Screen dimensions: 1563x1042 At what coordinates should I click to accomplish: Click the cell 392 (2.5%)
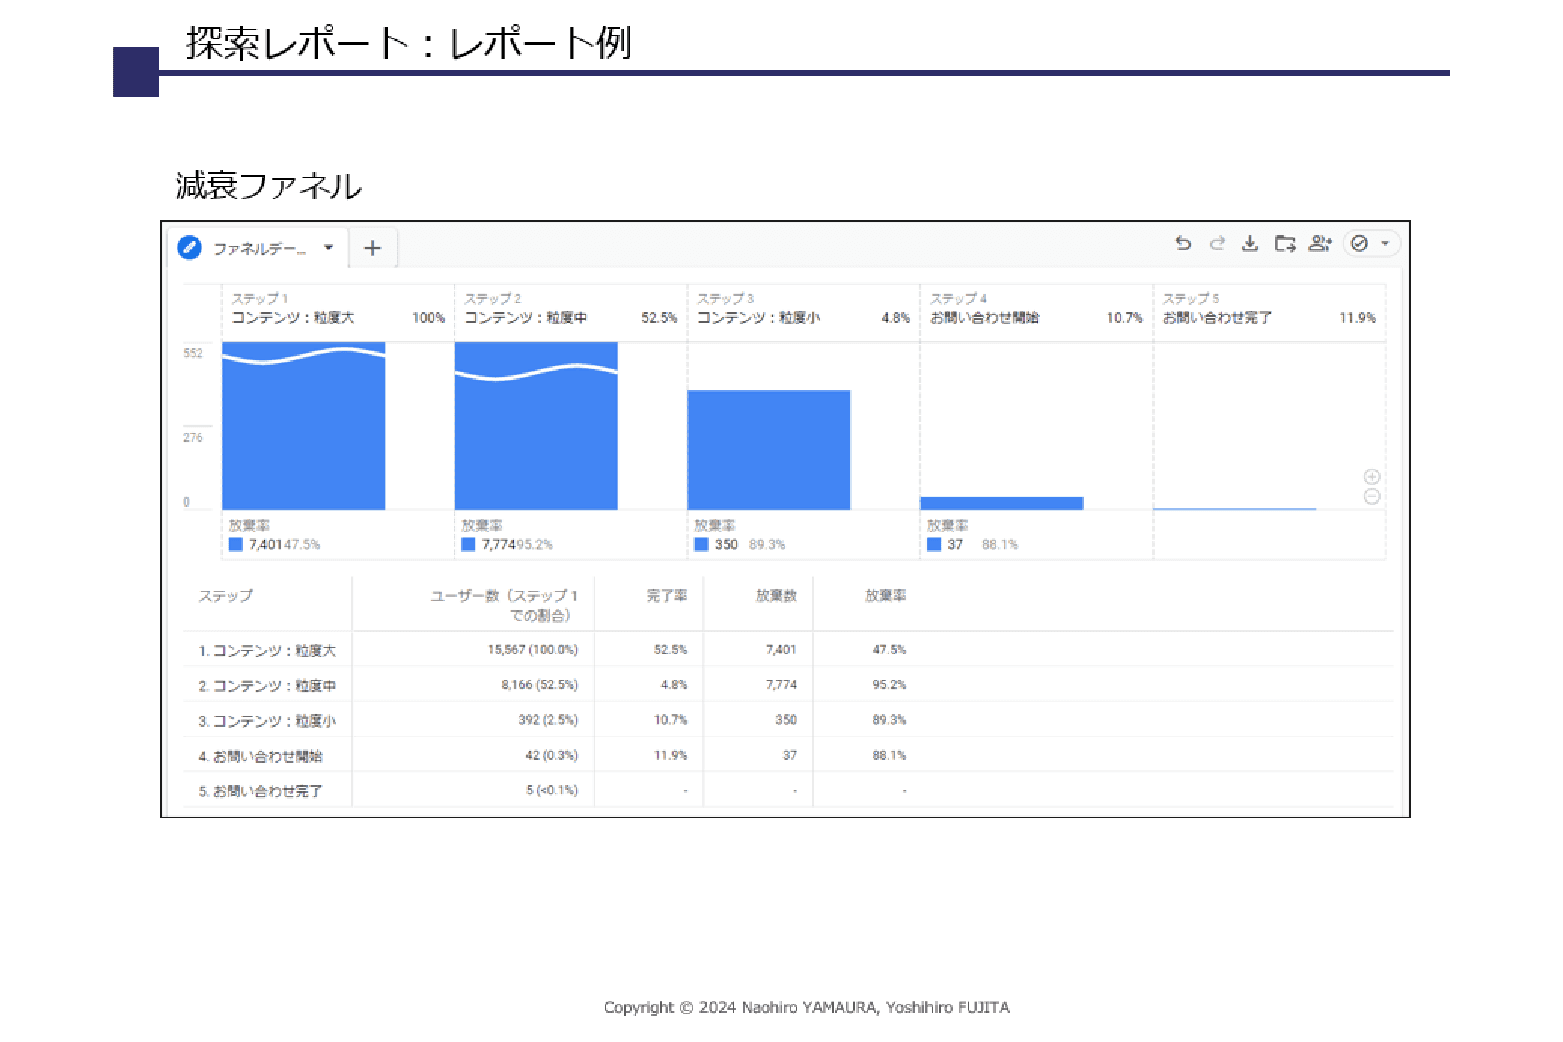548,720
